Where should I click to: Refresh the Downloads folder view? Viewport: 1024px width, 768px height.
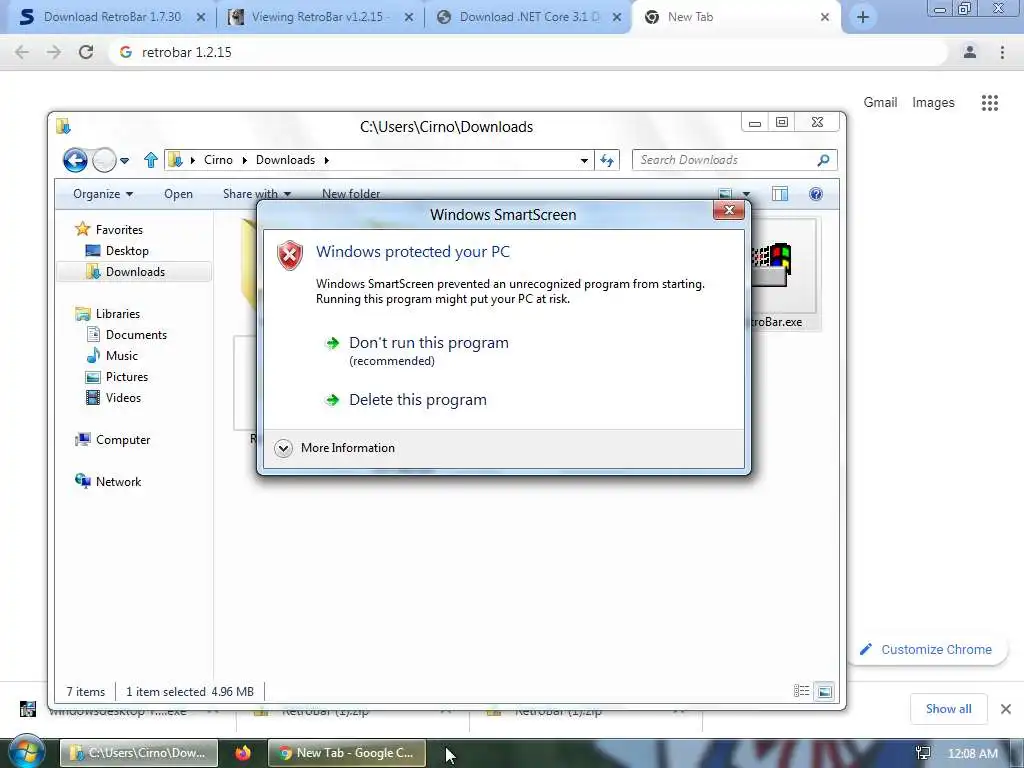point(607,161)
